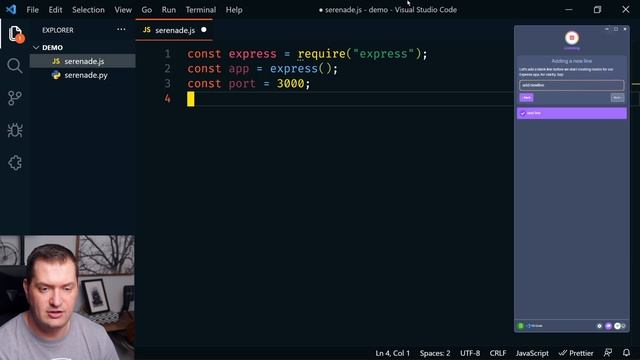The image size is (640, 360).
Task: Click the Serenade listening microphone button
Action: pos(571,38)
